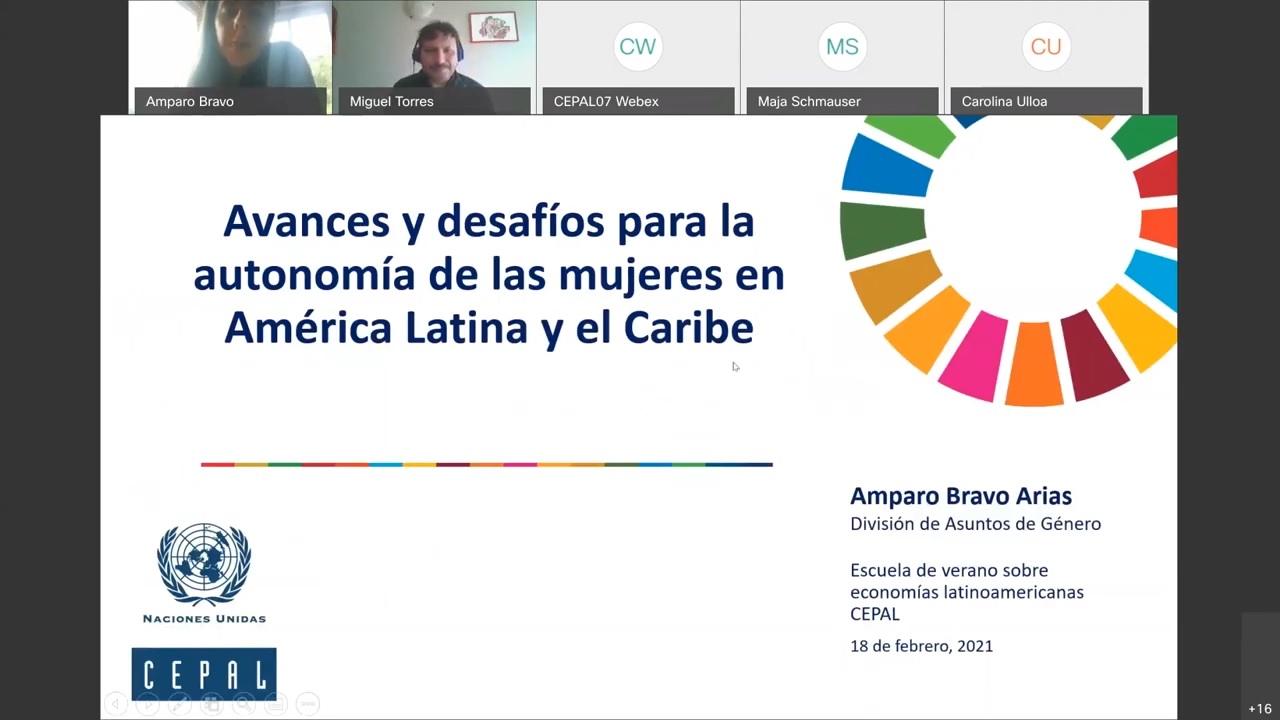Click the magnifier zoom icon in slideshow controls

[x=244, y=704]
